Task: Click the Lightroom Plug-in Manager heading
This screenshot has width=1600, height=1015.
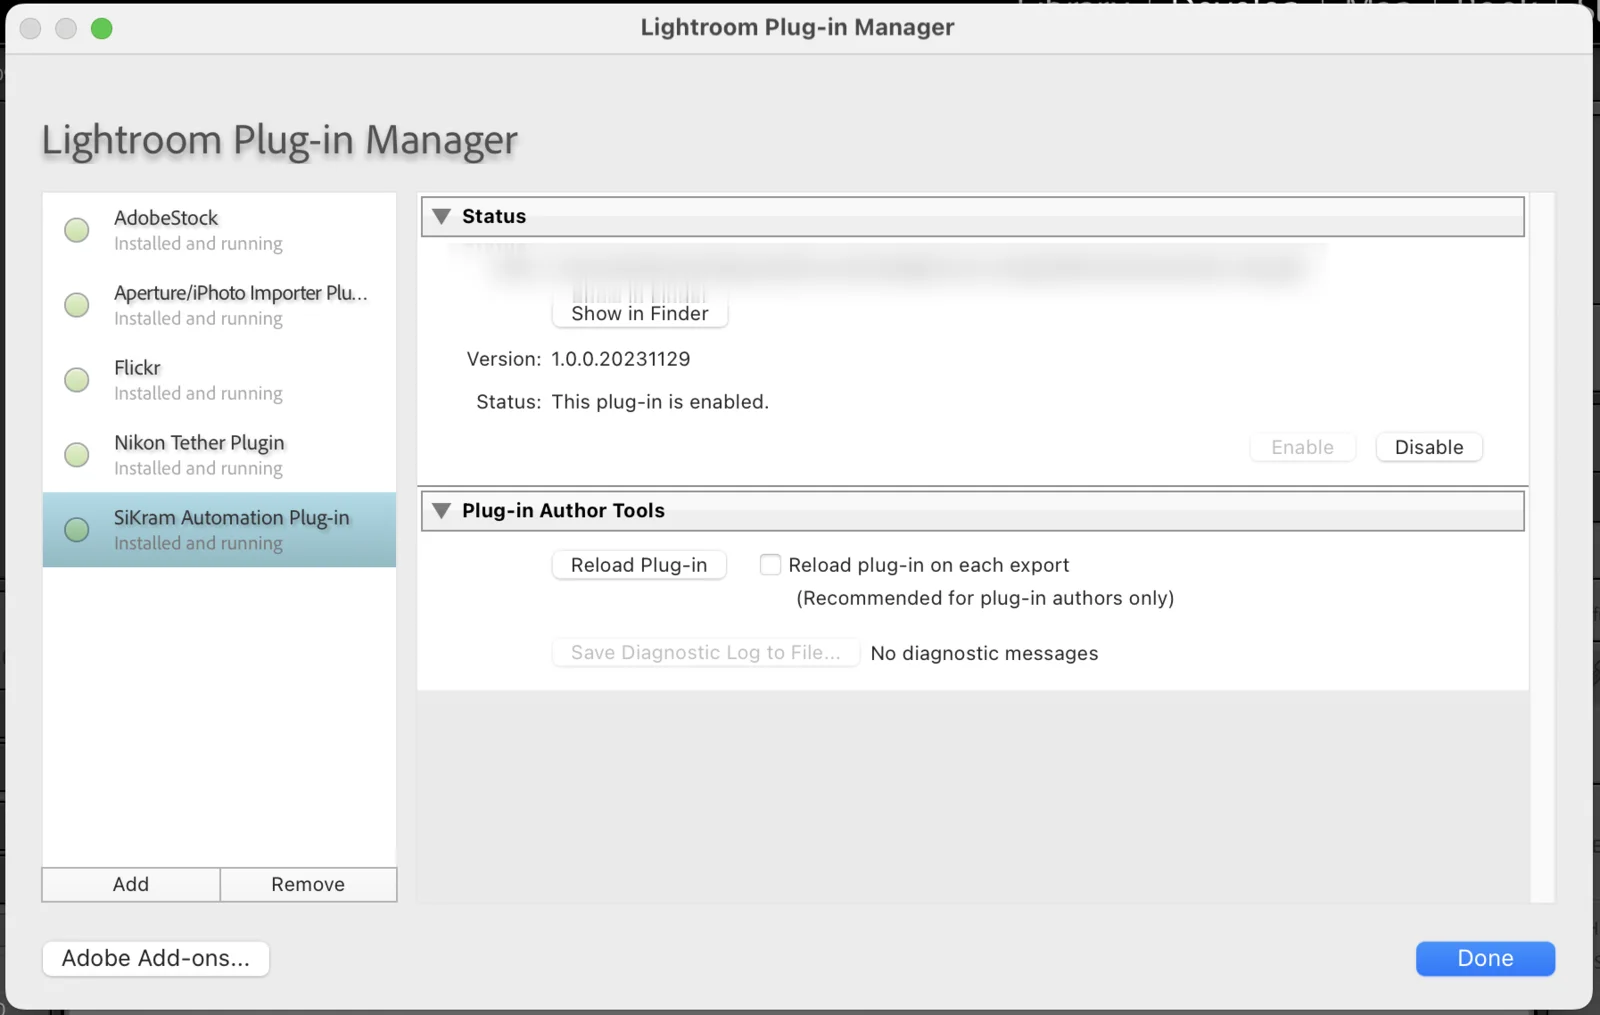Action: coord(280,140)
